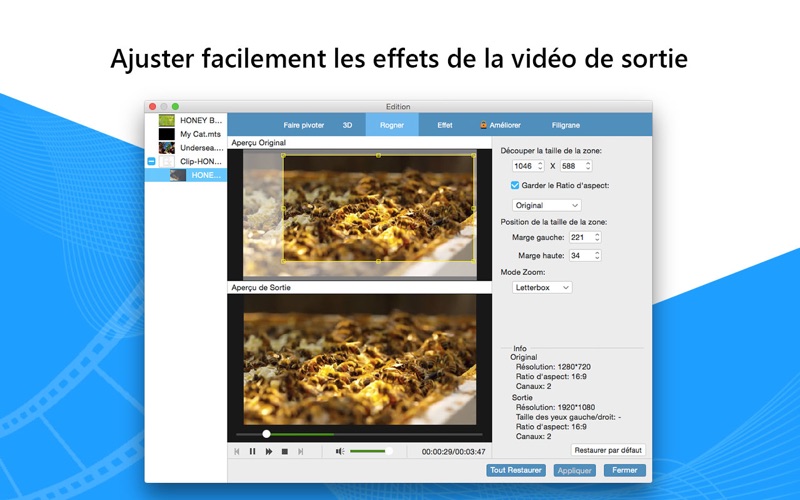Click the Aperçu de Sortie output preview
The height and width of the screenshot is (500, 800).
pos(360,360)
